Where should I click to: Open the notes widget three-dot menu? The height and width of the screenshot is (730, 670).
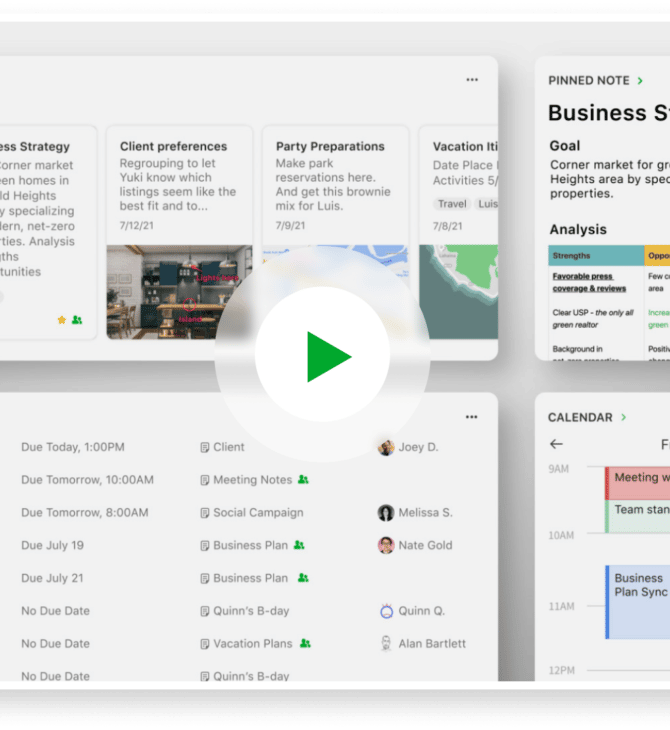472,80
